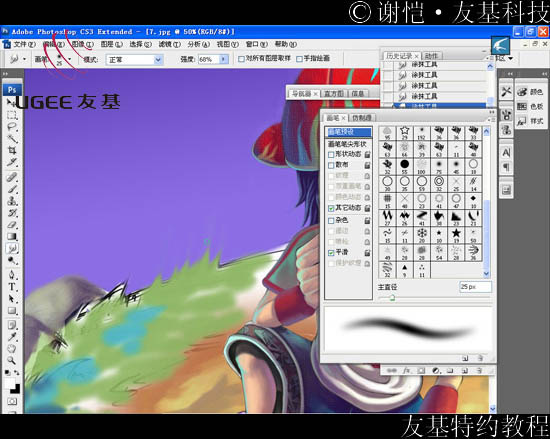Select 画笔笔尖形状 option

(x=347, y=144)
